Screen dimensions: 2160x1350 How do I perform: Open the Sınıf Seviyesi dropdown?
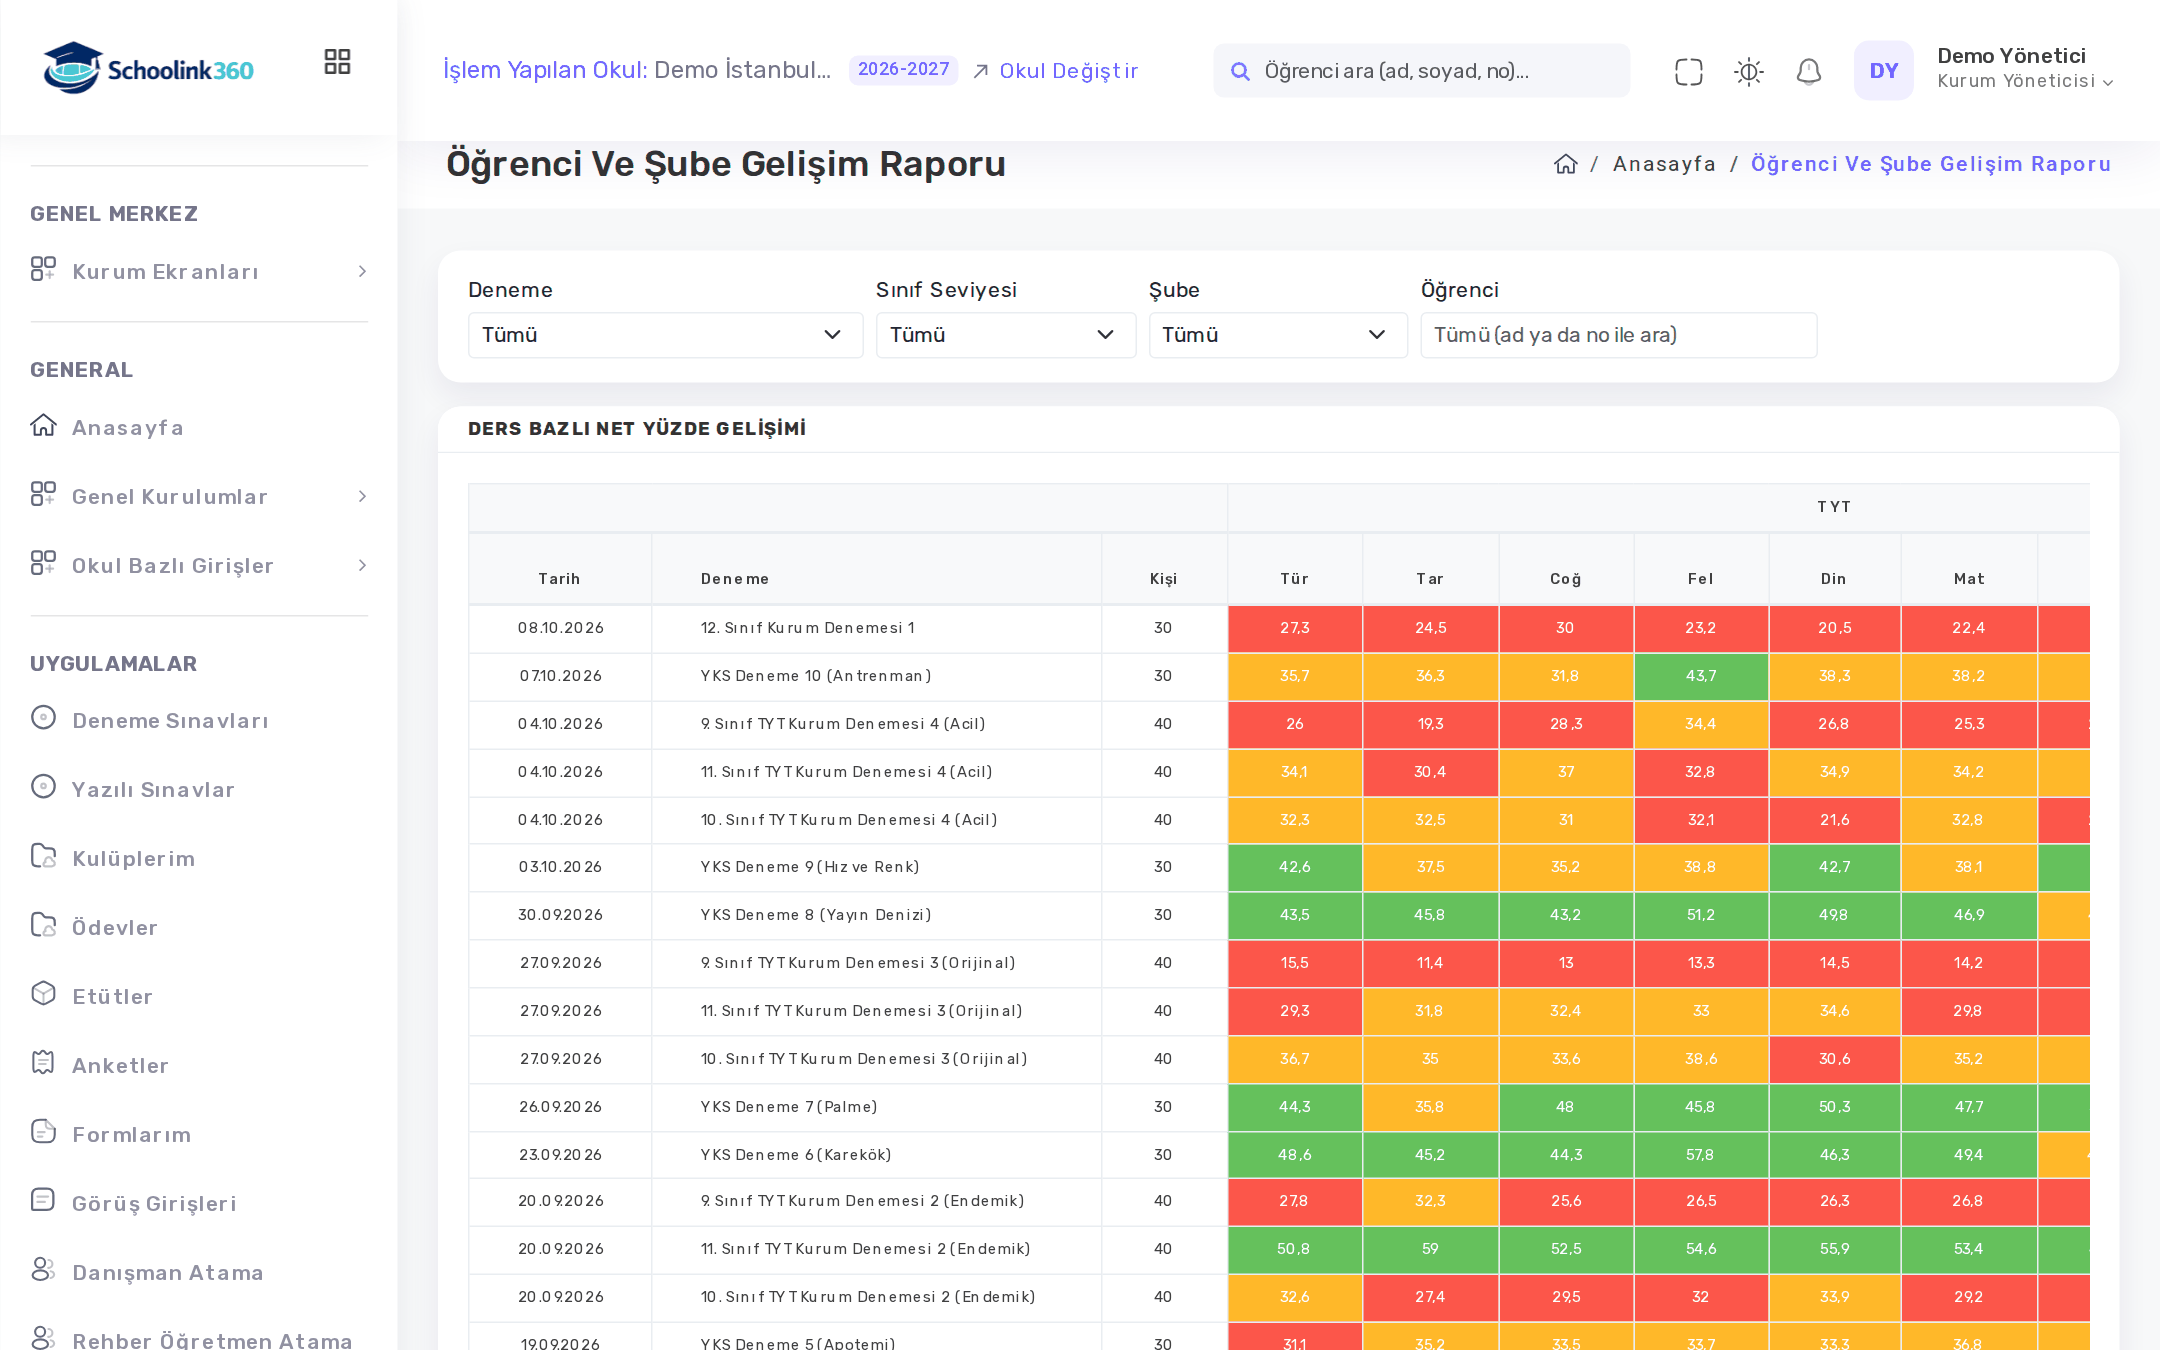pyautogui.click(x=1005, y=335)
